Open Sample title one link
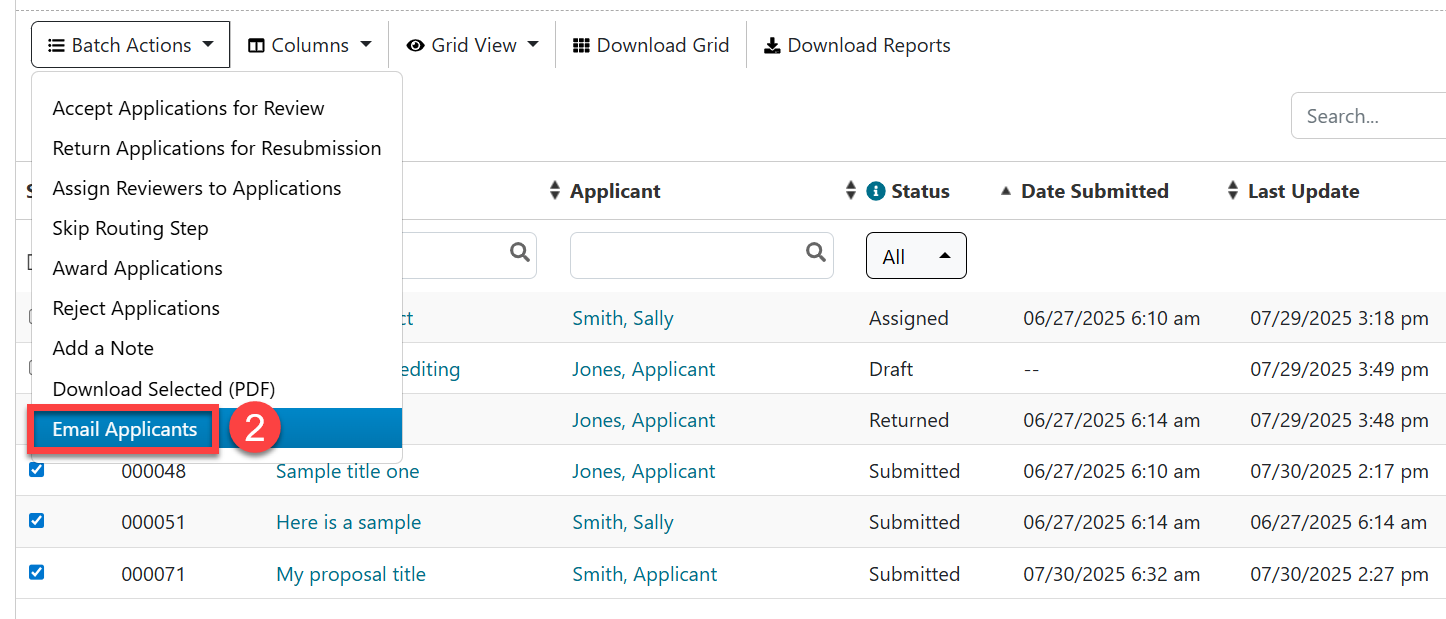Image resolution: width=1446 pixels, height=619 pixels. [348, 471]
